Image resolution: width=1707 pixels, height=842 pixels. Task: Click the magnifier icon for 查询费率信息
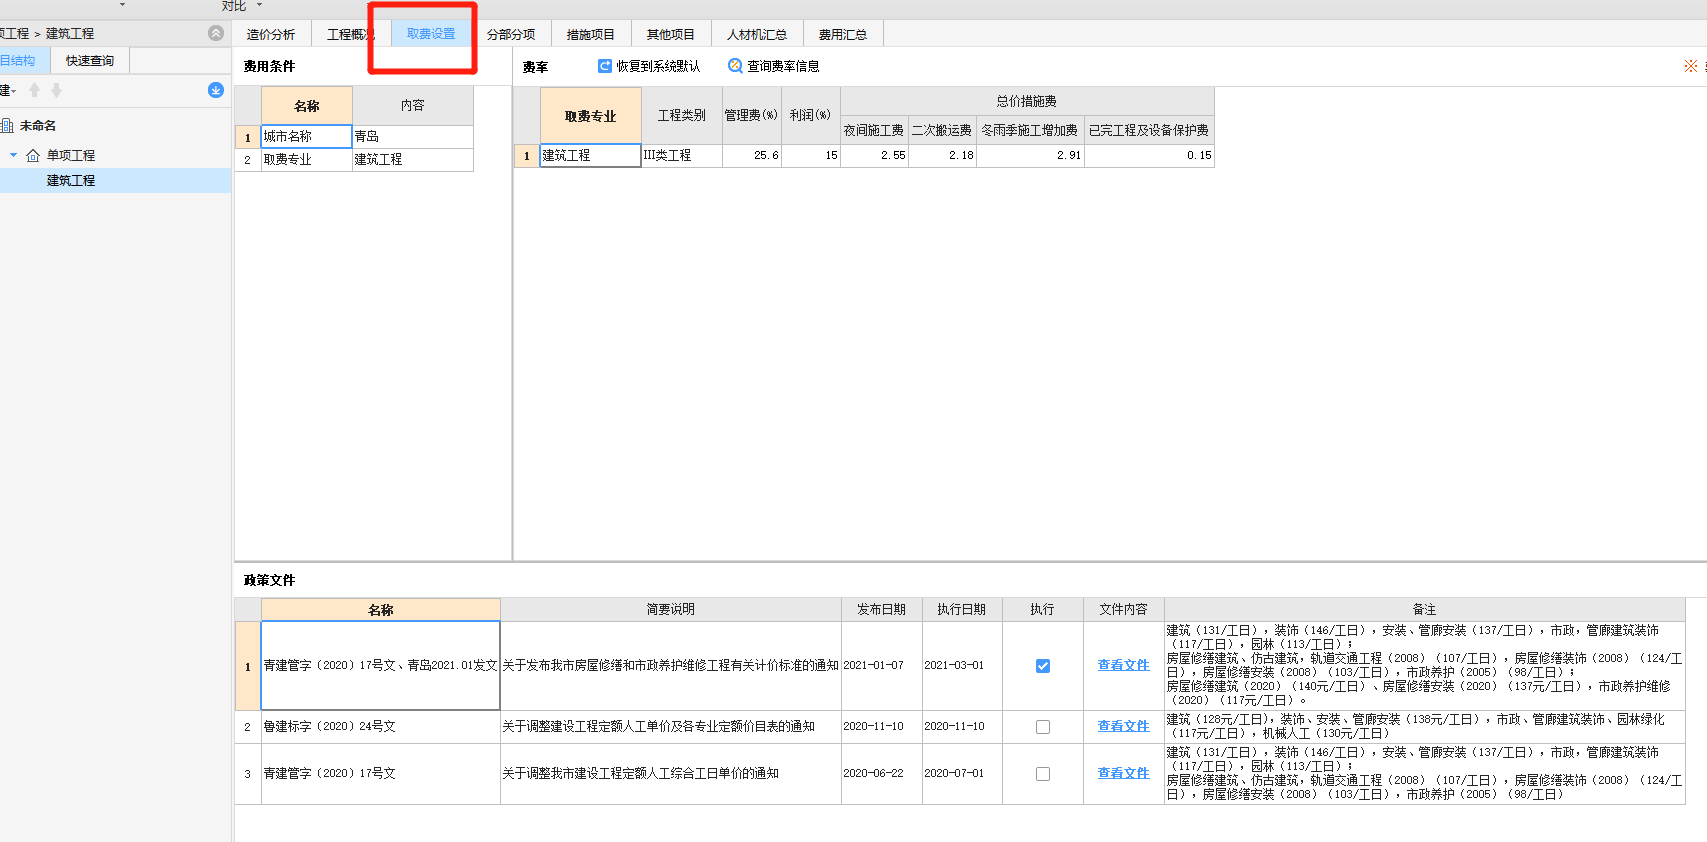(735, 66)
